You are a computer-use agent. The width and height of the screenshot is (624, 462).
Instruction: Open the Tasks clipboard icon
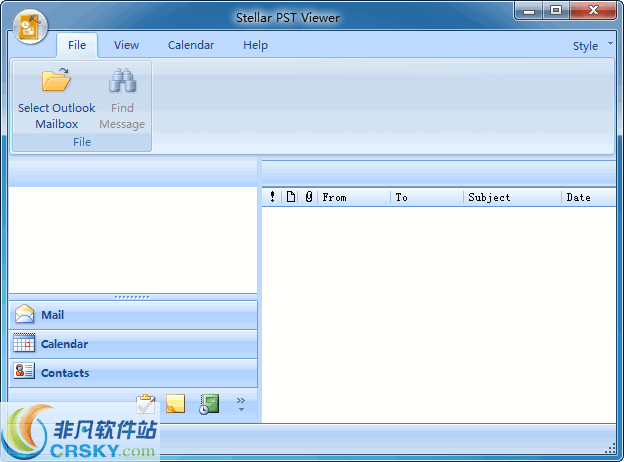[x=146, y=404]
